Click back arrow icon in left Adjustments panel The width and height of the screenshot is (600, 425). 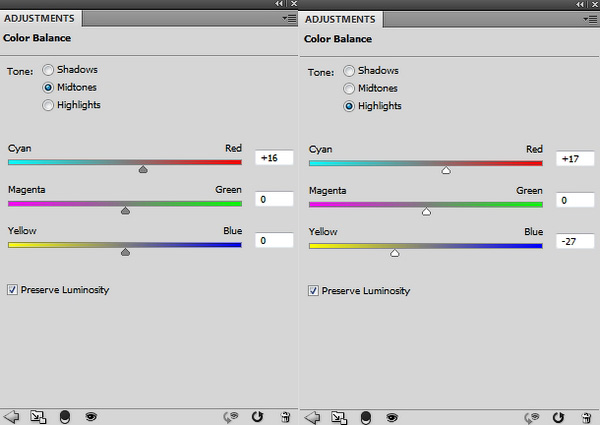coord(11,416)
